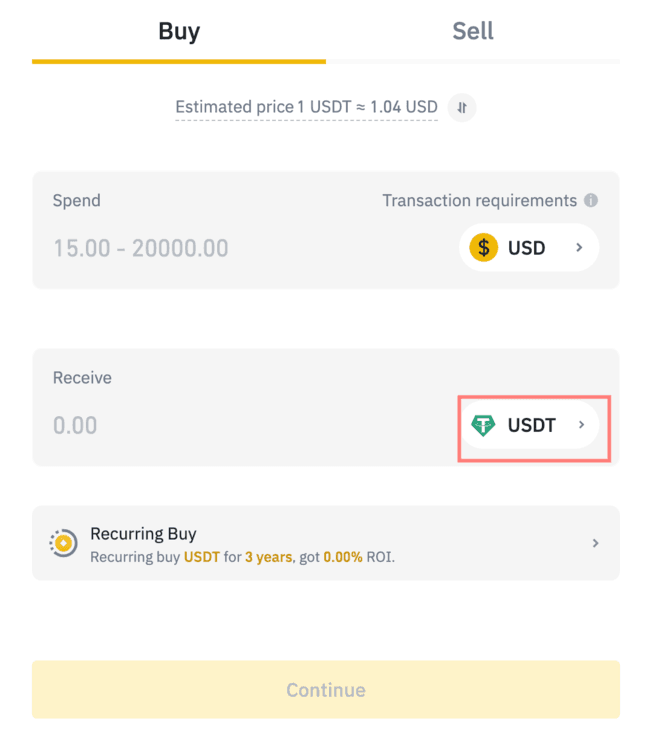Click the 0.00% ROI value

point(343,556)
